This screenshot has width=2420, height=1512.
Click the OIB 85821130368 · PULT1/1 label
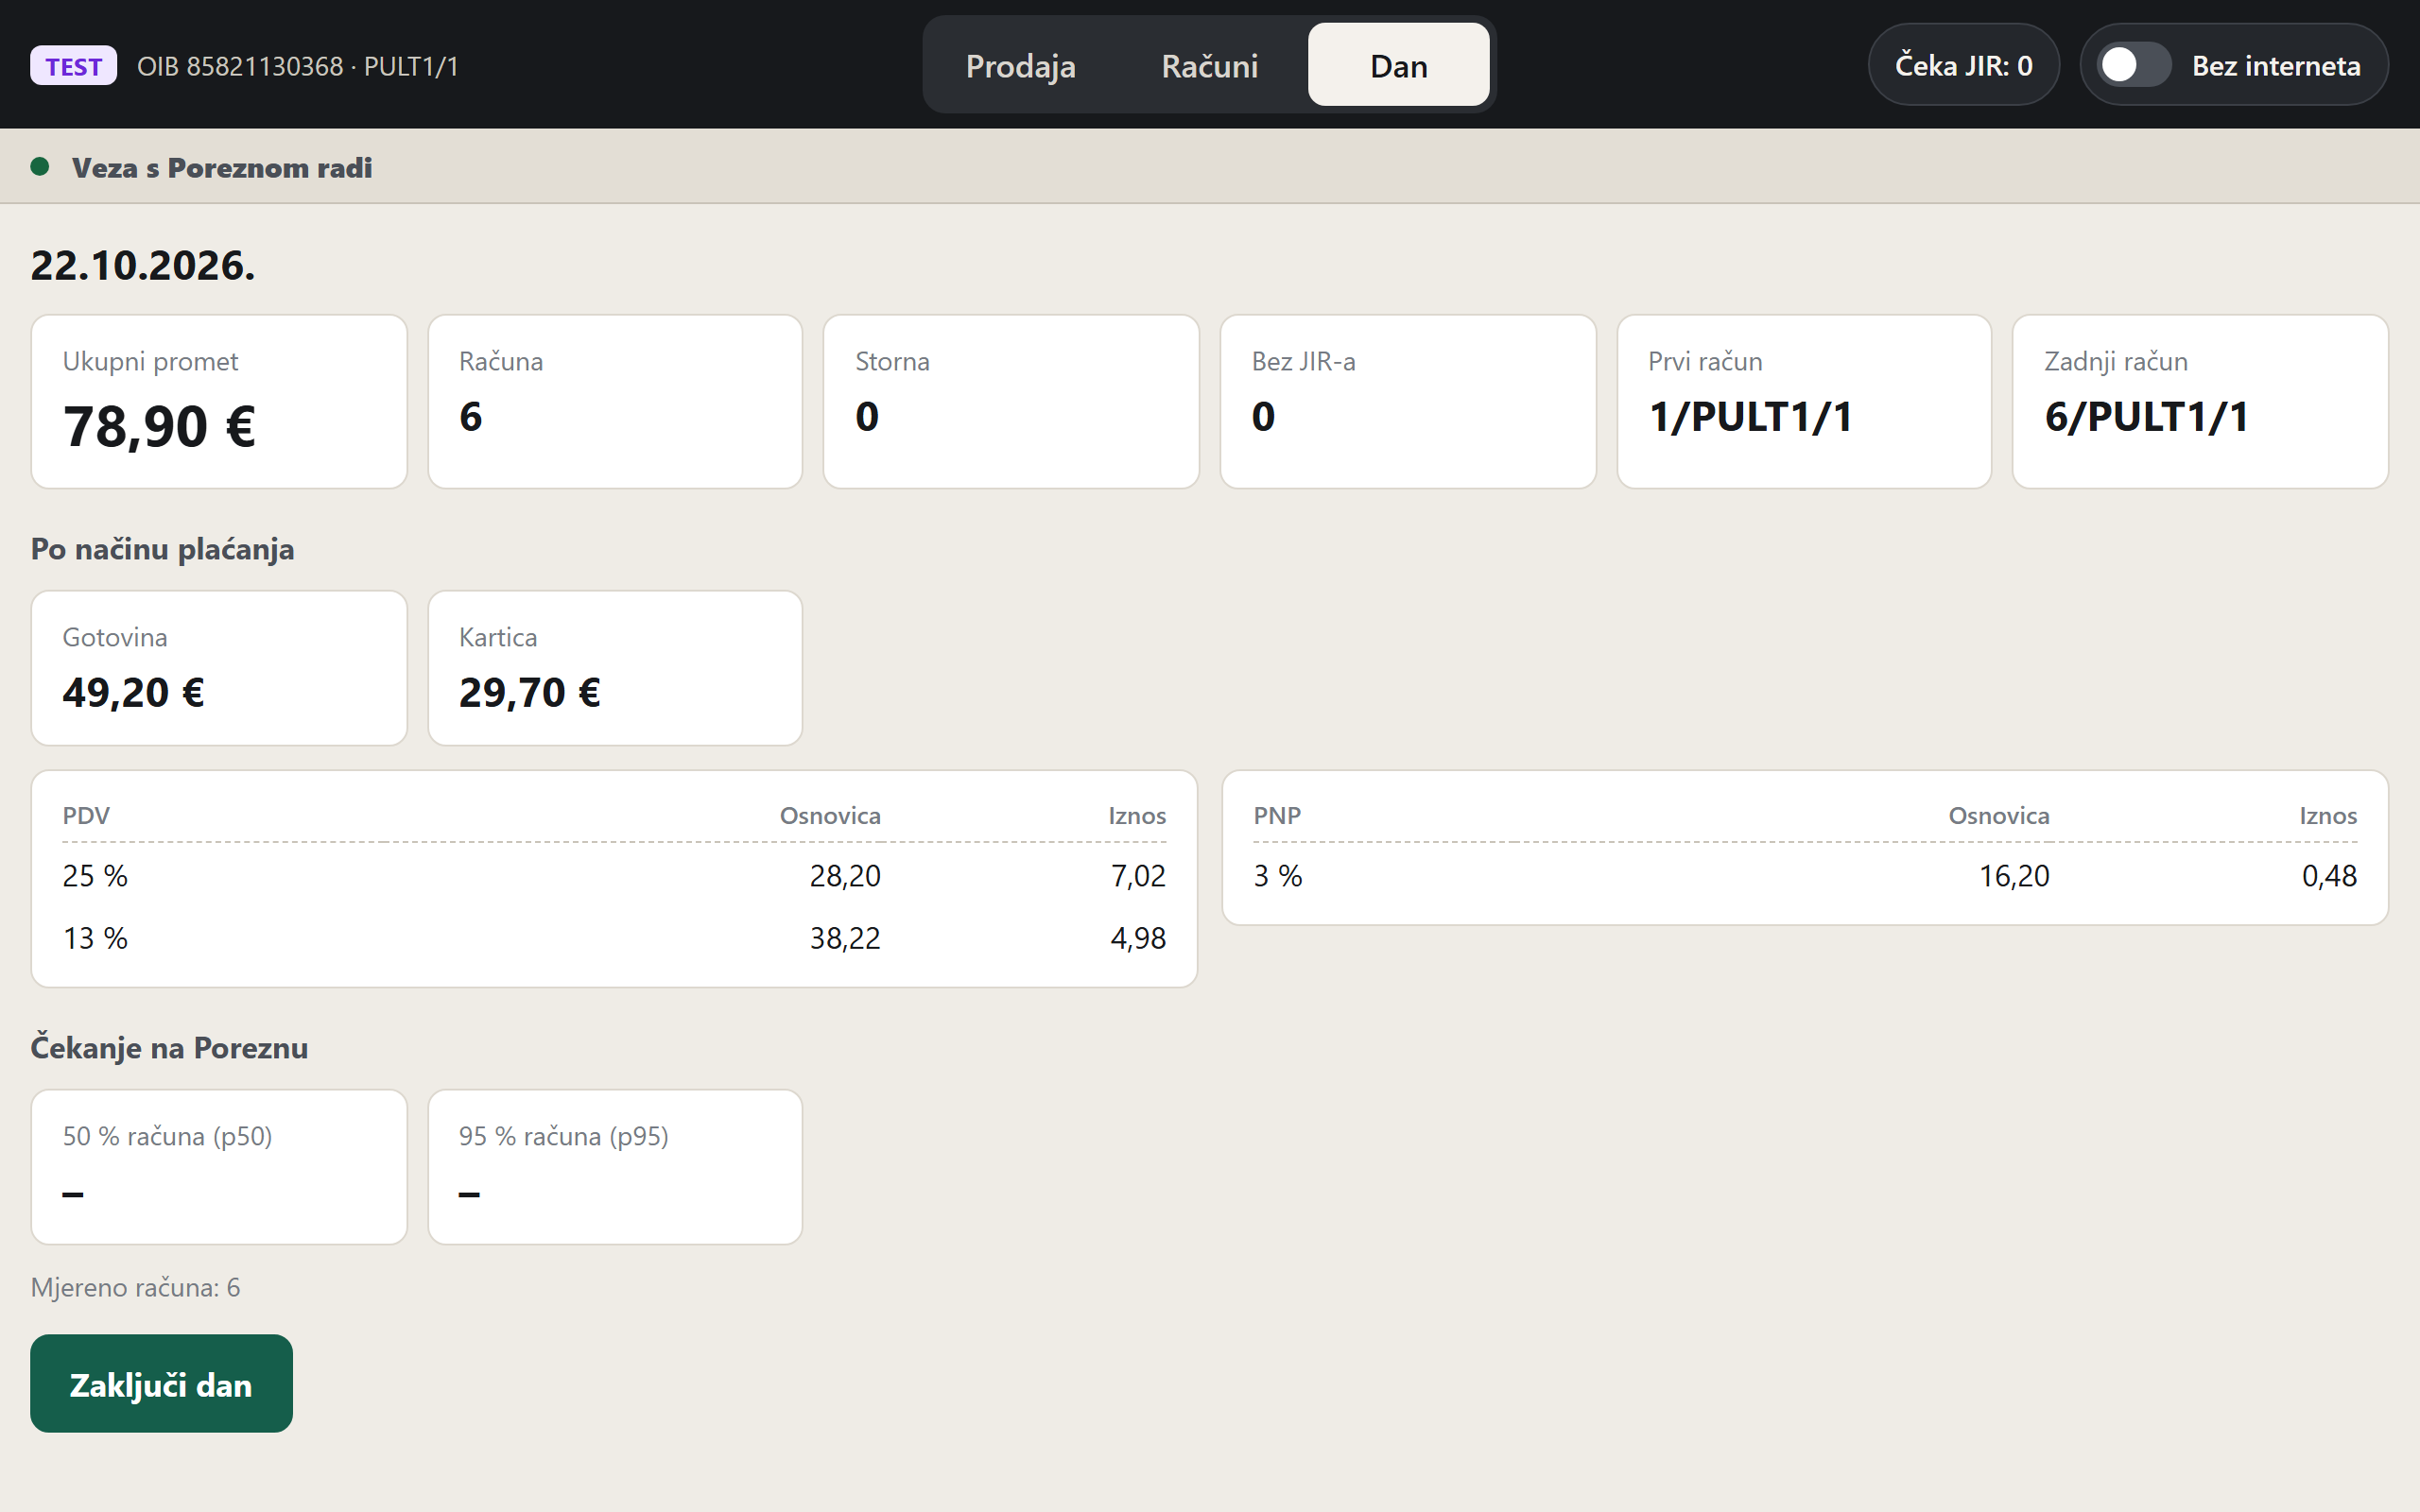point(298,66)
